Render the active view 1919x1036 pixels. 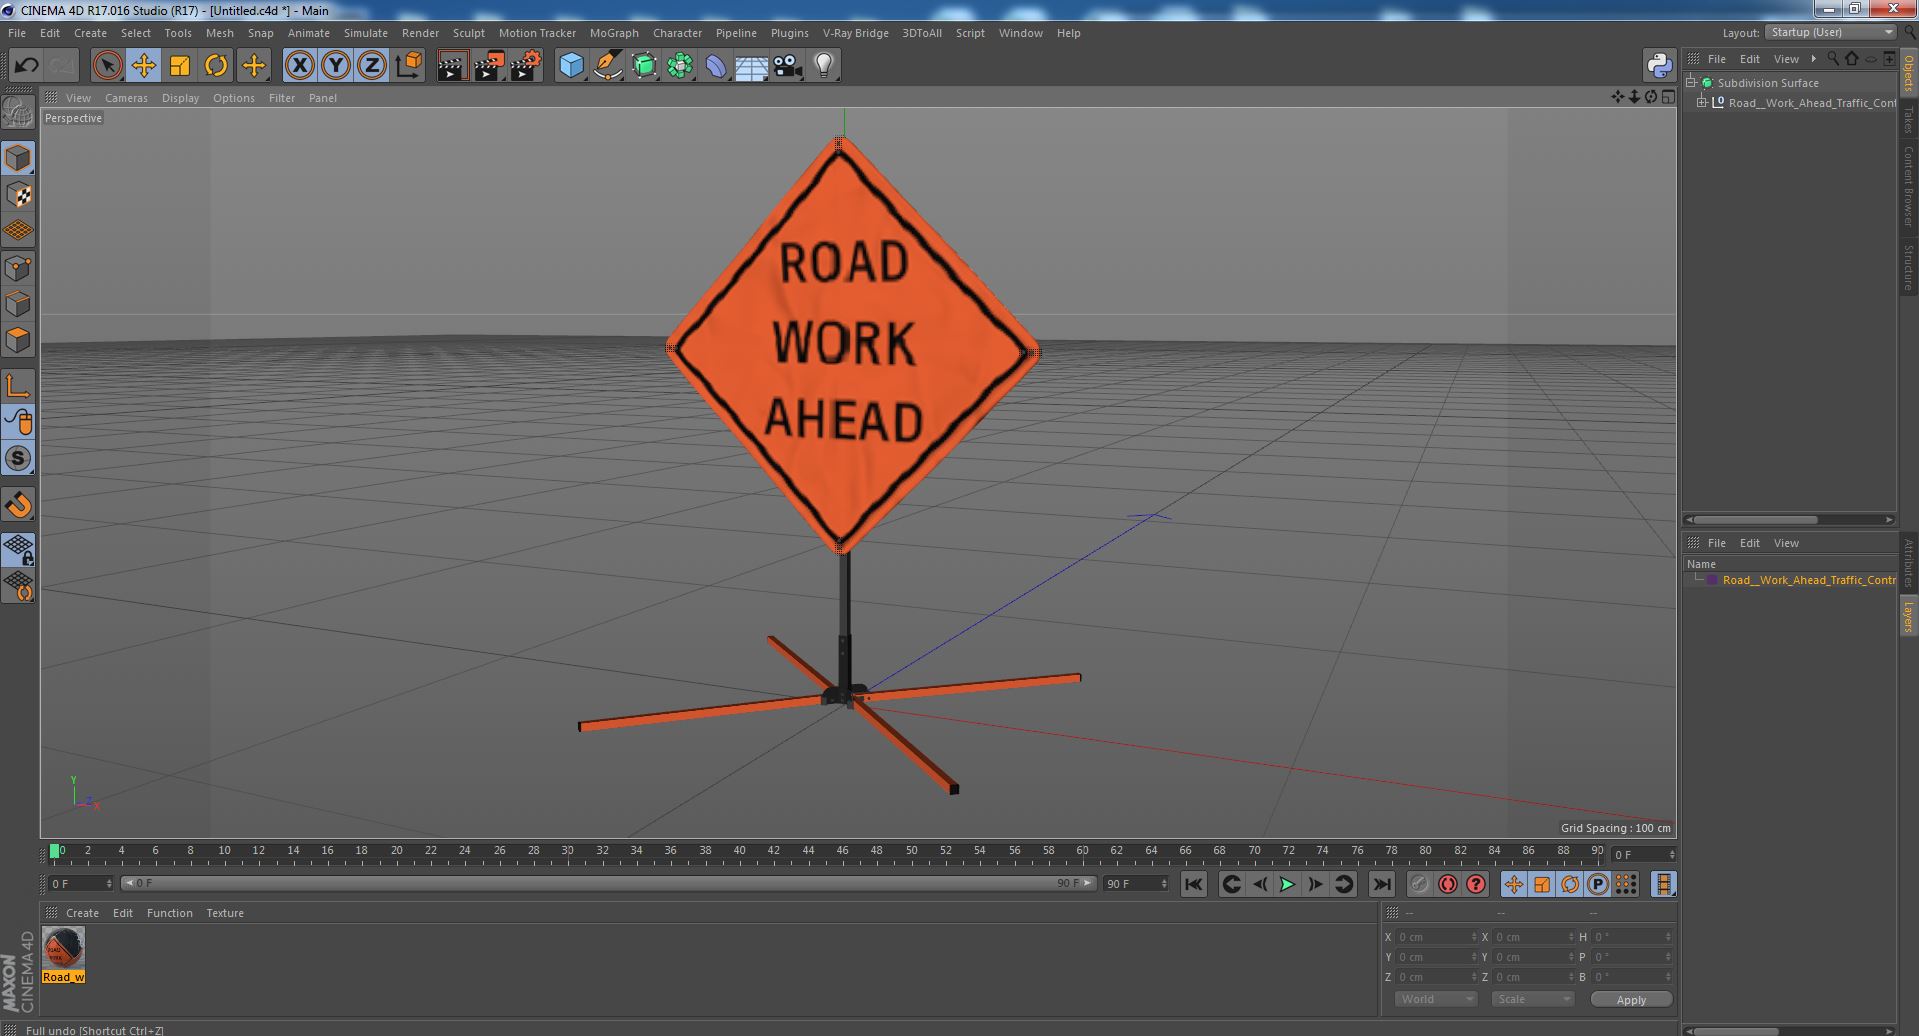pyautogui.click(x=452, y=66)
